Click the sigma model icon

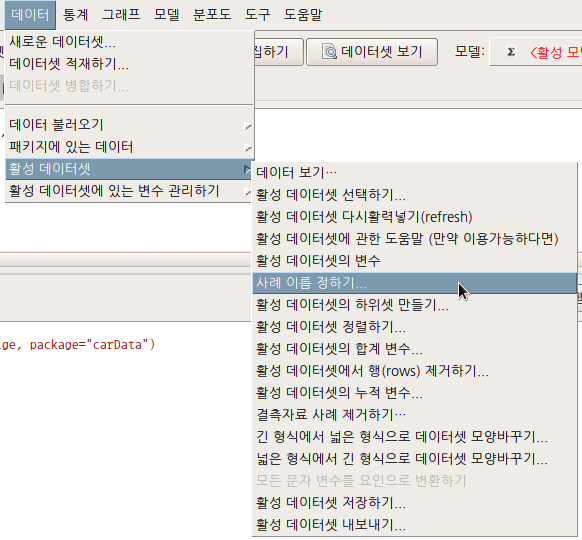[x=511, y=52]
